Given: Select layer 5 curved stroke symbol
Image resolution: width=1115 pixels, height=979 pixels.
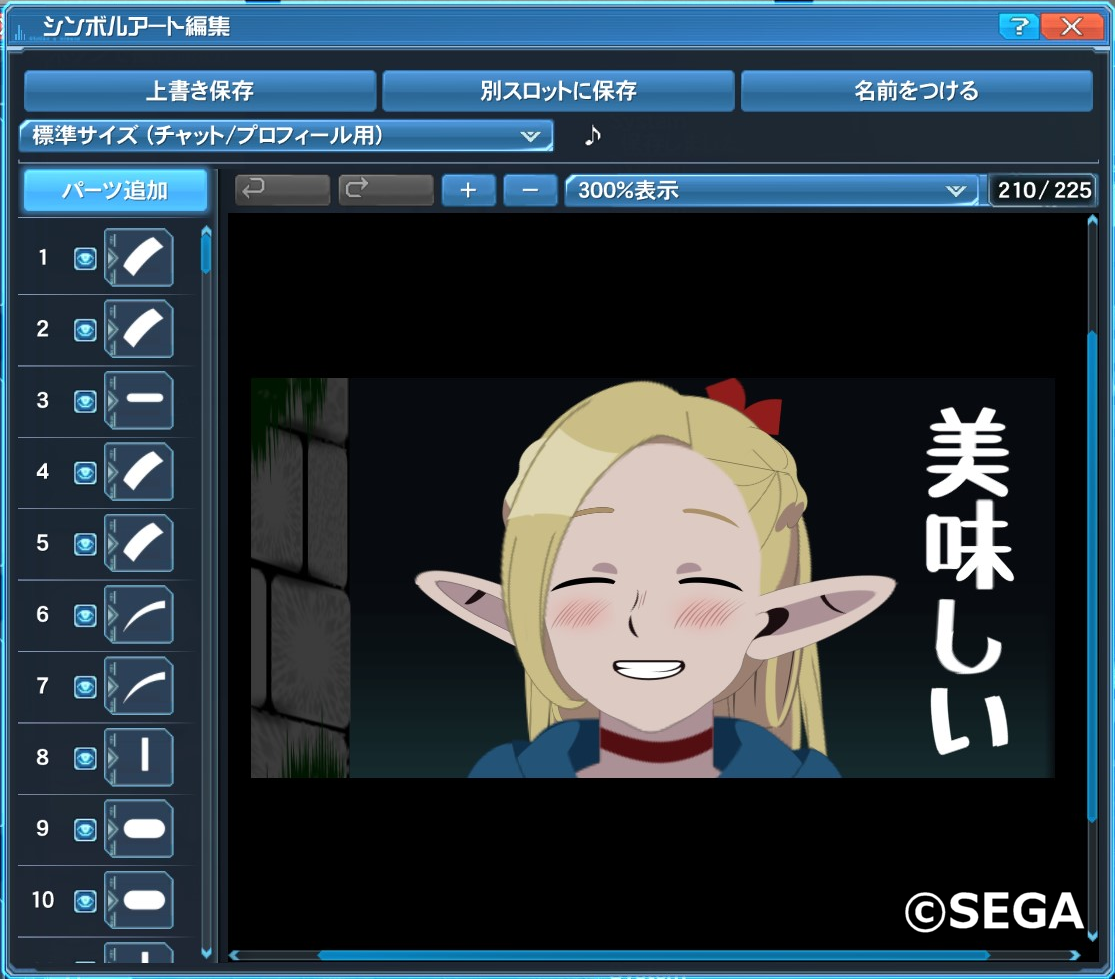Looking at the screenshot, I should point(139,543).
